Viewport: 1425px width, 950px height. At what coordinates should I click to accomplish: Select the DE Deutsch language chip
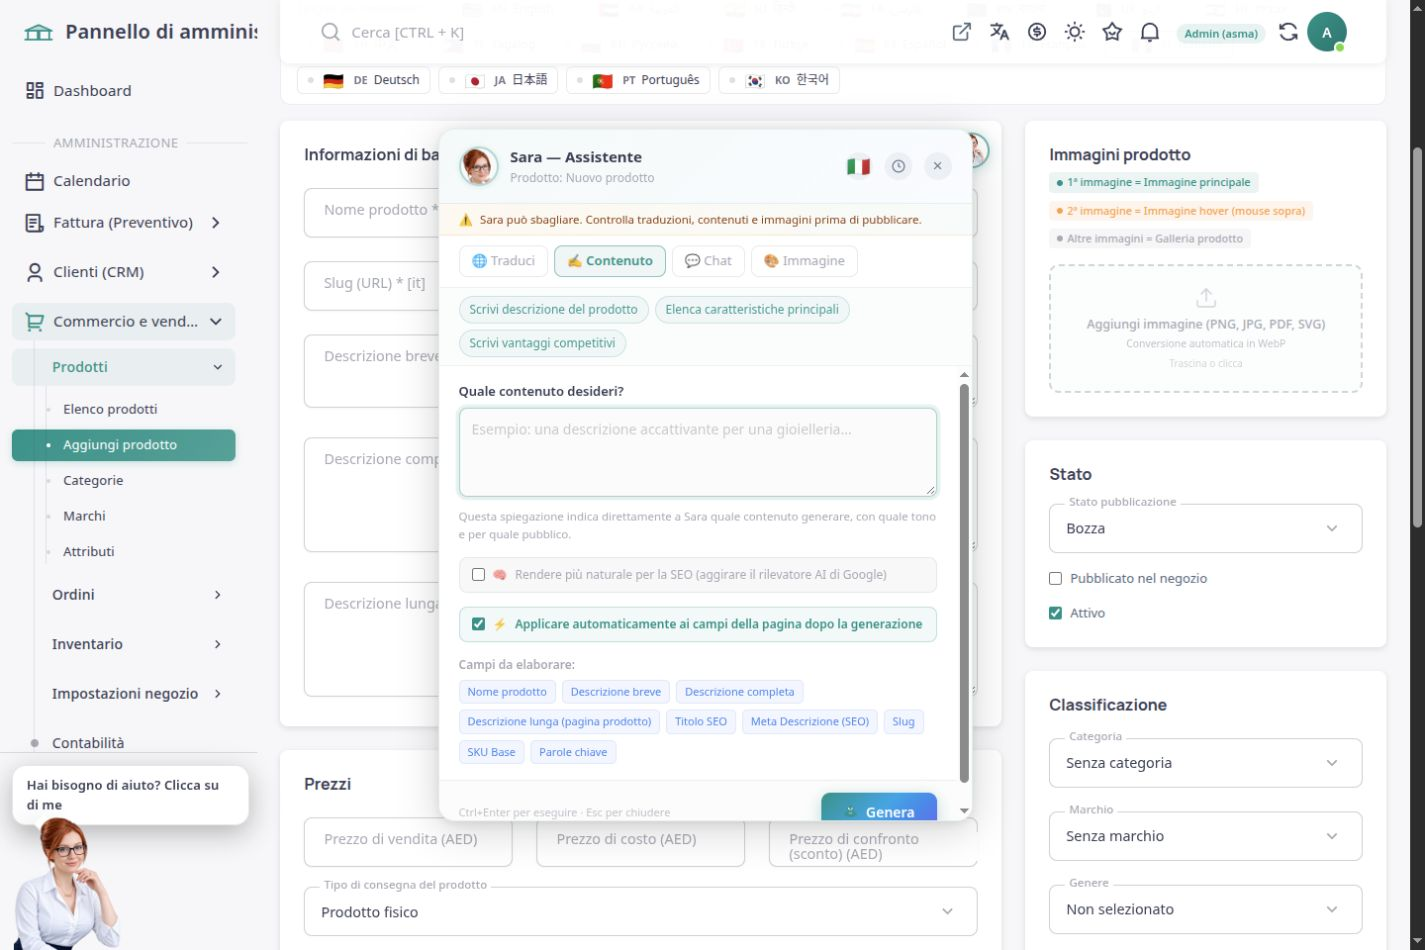364,80
